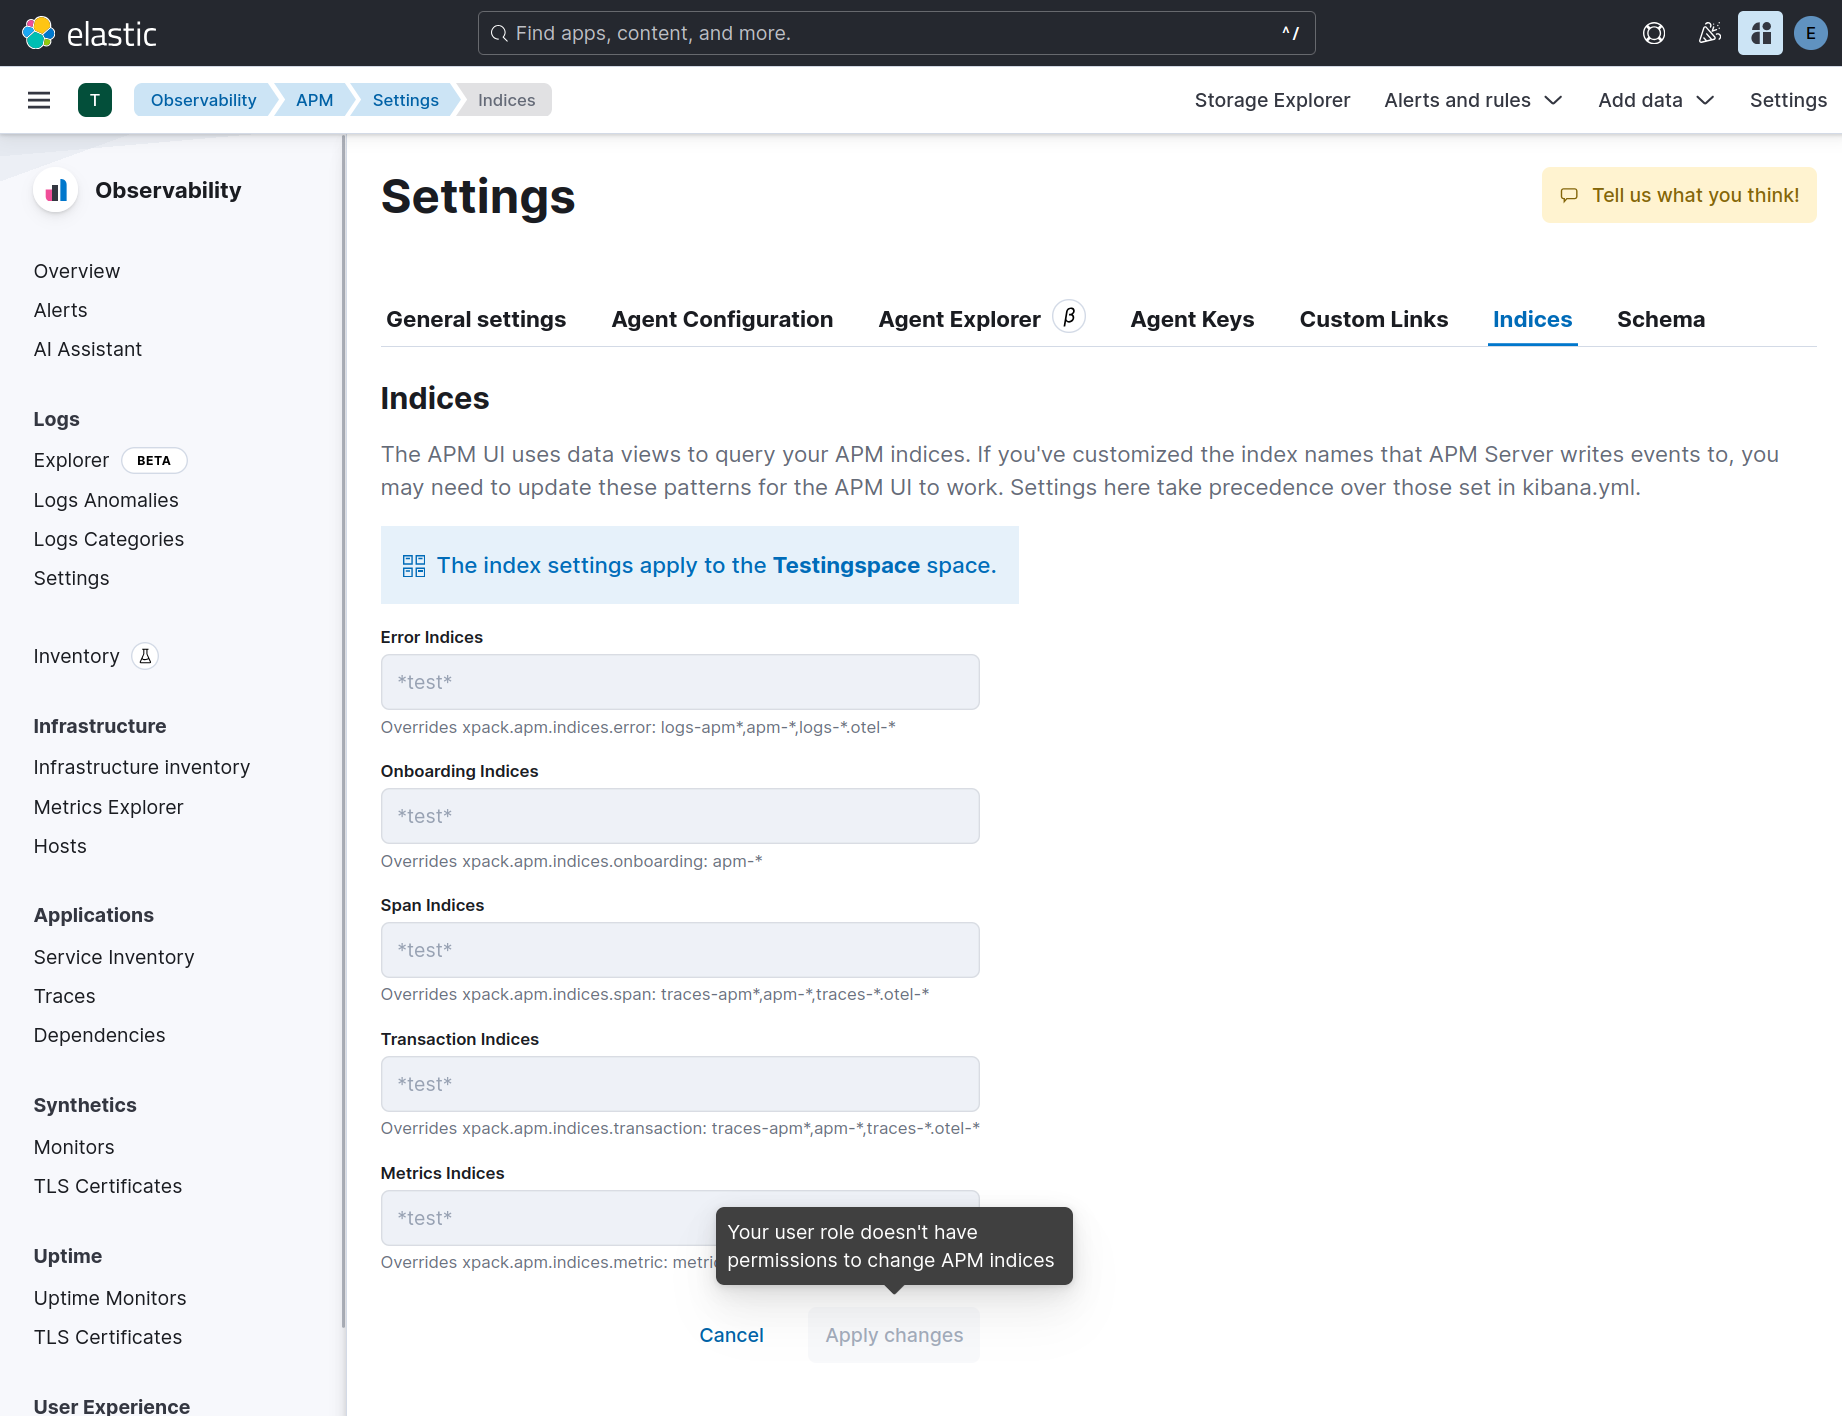Open Monitors under Synthetics
The width and height of the screenshot is (1842, 1416).
tap(74, 1147)
